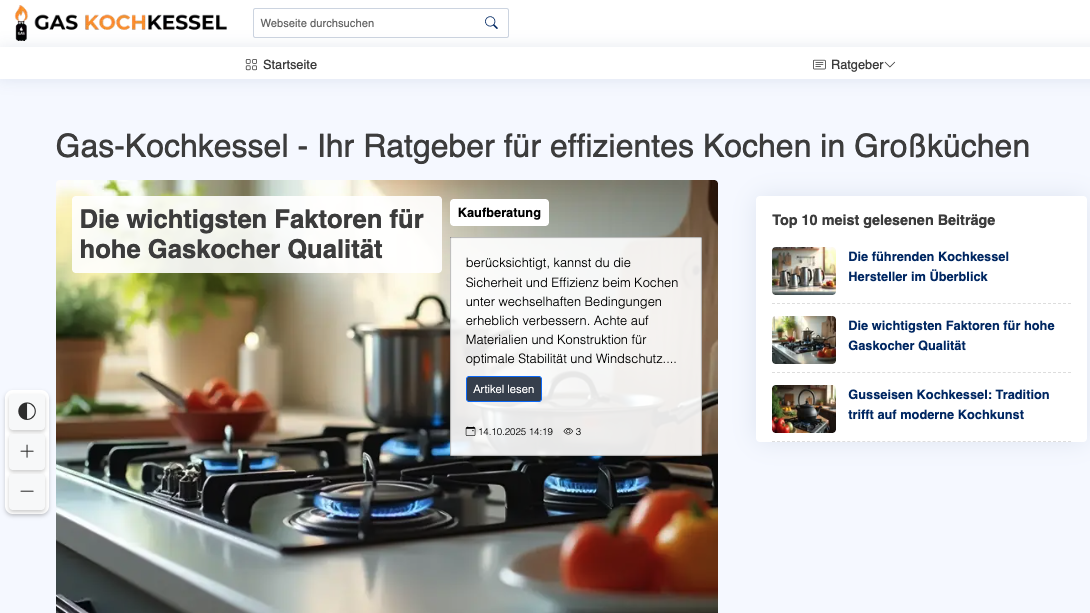The height and width of the screenshot is (613, 1090).
Task: Click the font-size decrease minus icon
Action: click(x=27, y=491)
